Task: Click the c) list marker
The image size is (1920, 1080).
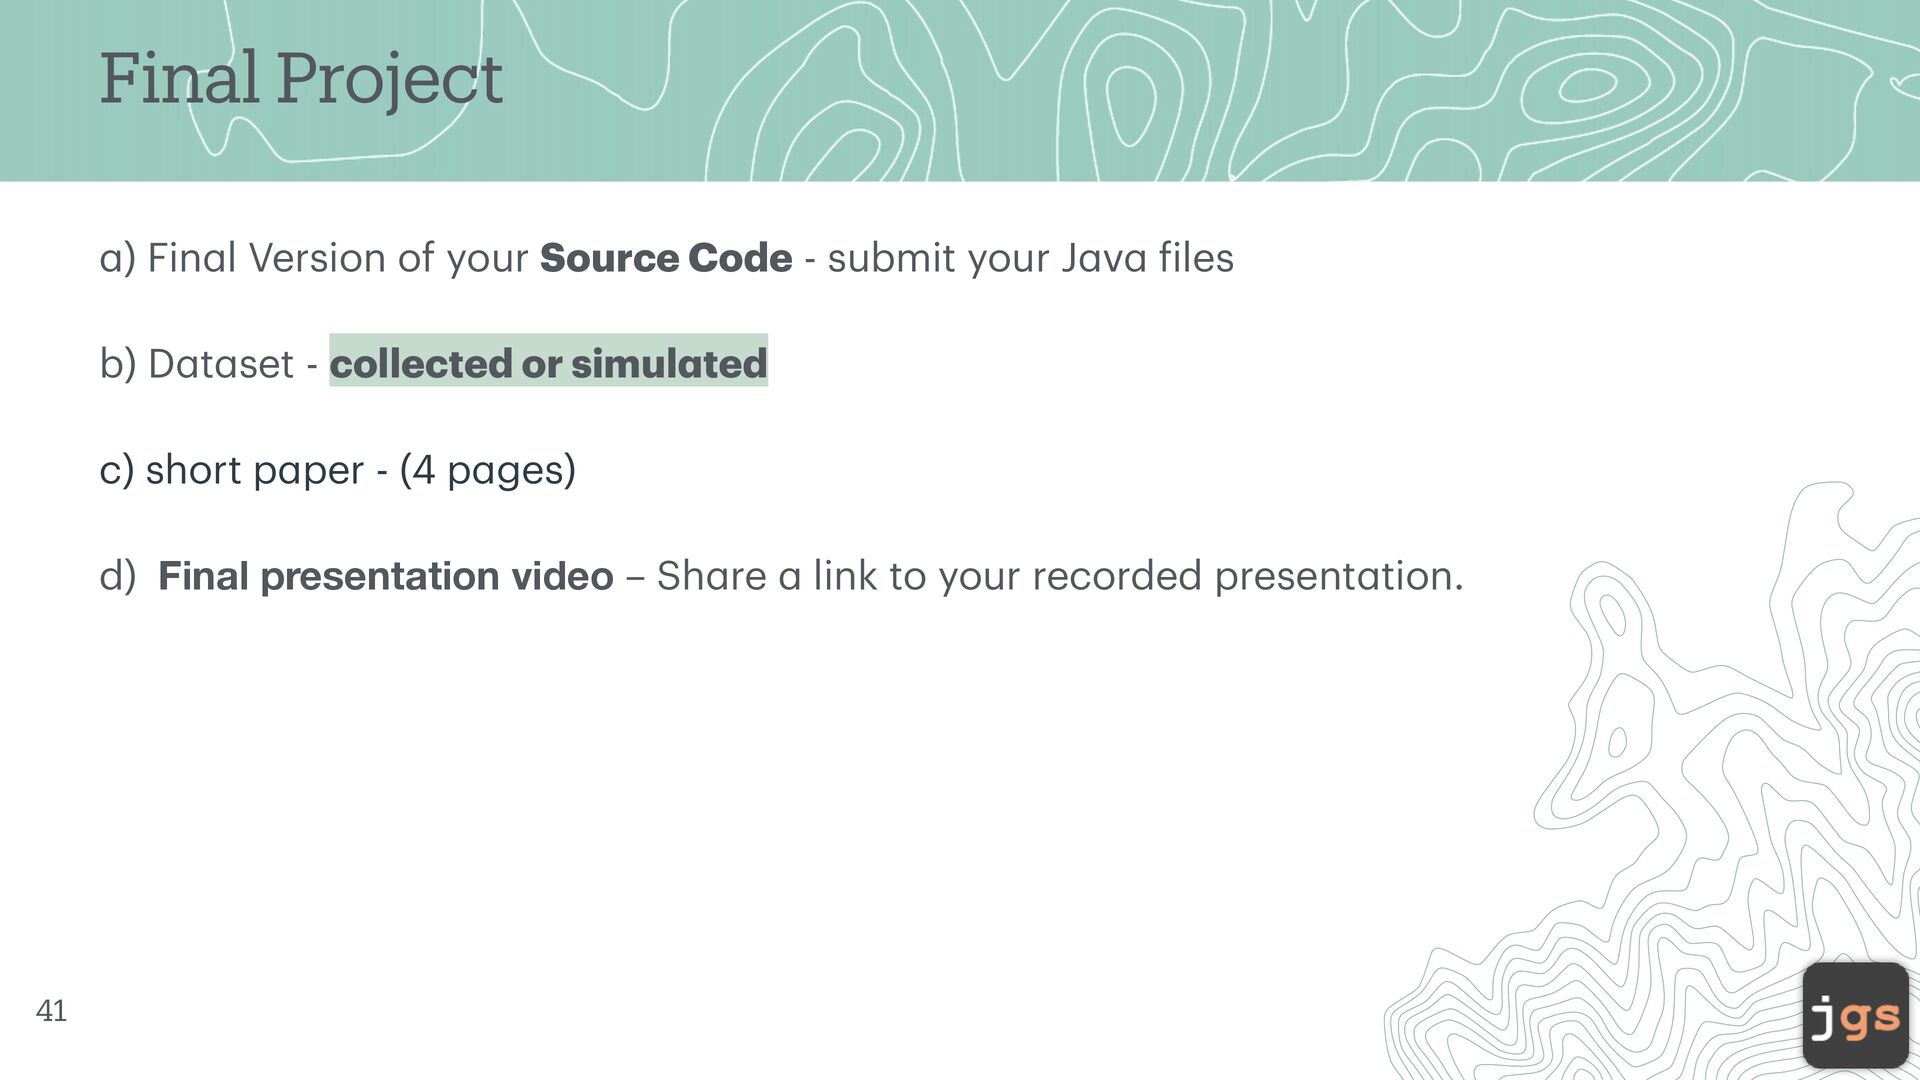Action: coord(116,470)
